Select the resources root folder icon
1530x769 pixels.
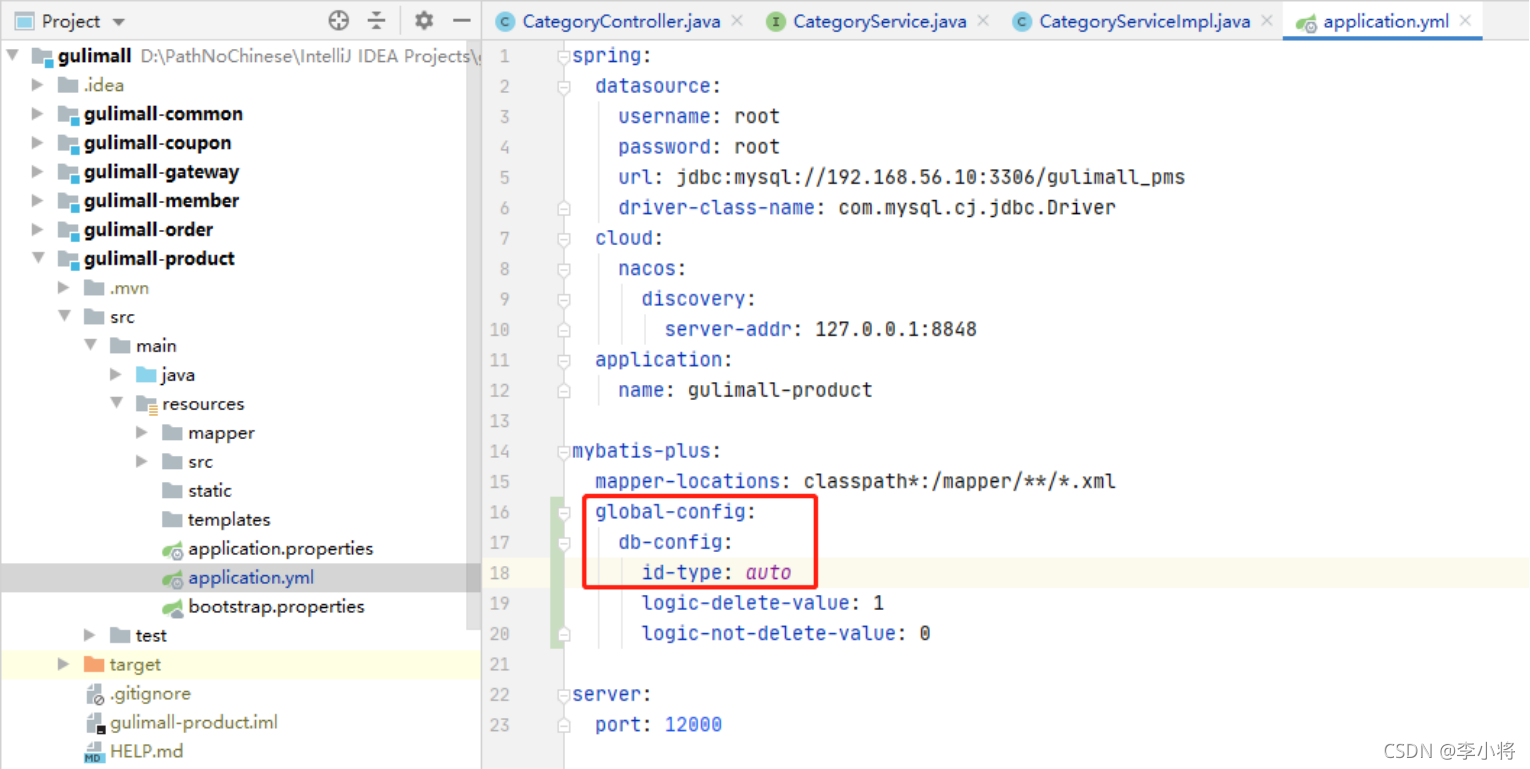[x=146, y=404]
